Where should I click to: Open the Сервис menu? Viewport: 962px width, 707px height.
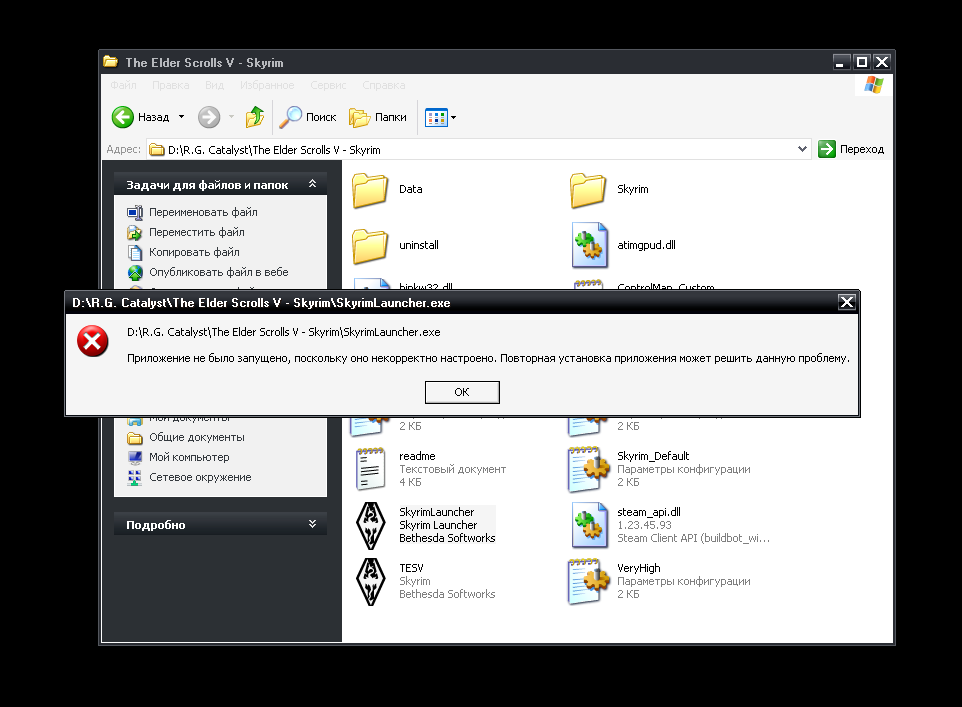(328, 85)
